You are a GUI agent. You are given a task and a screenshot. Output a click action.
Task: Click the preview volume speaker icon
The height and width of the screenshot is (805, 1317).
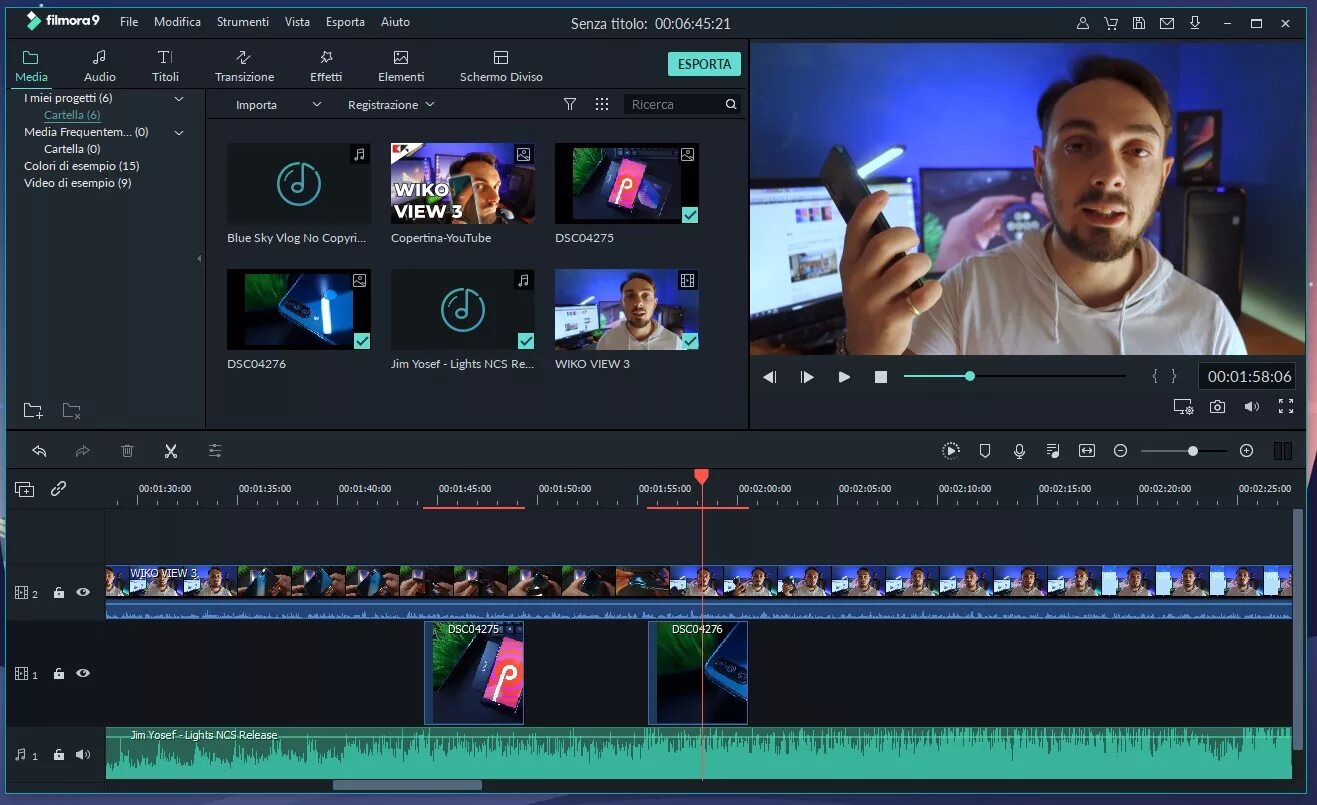tap(1251, 407)
